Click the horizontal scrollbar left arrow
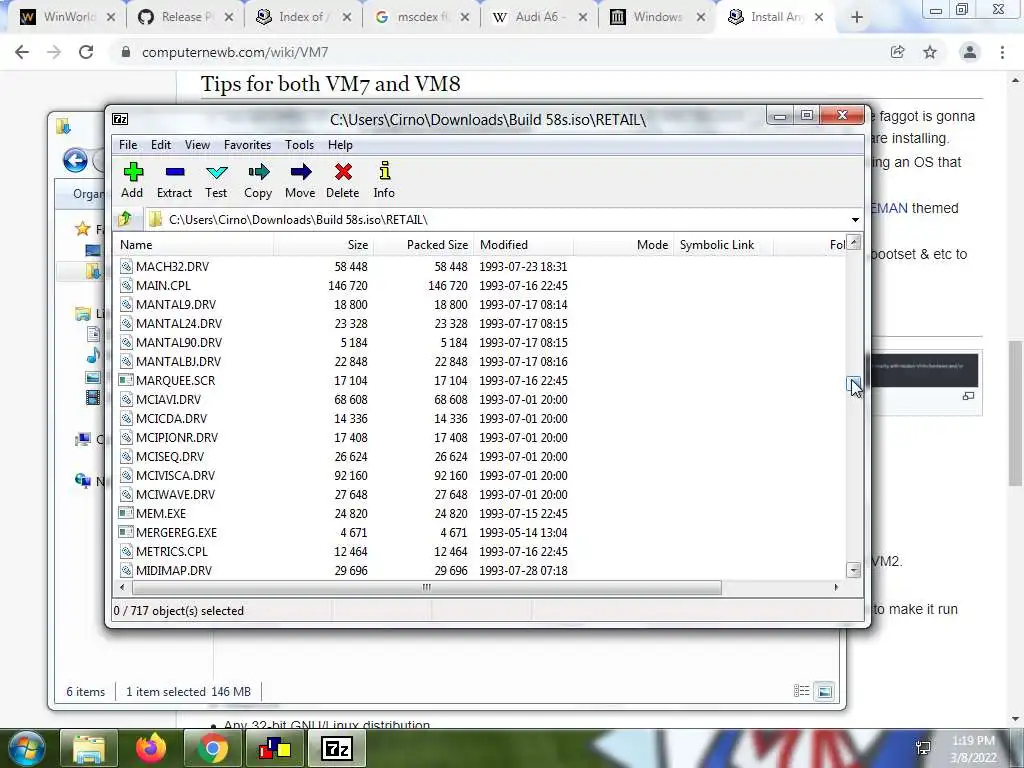This screenshot has height=768, width=1024. coord(122,587)
